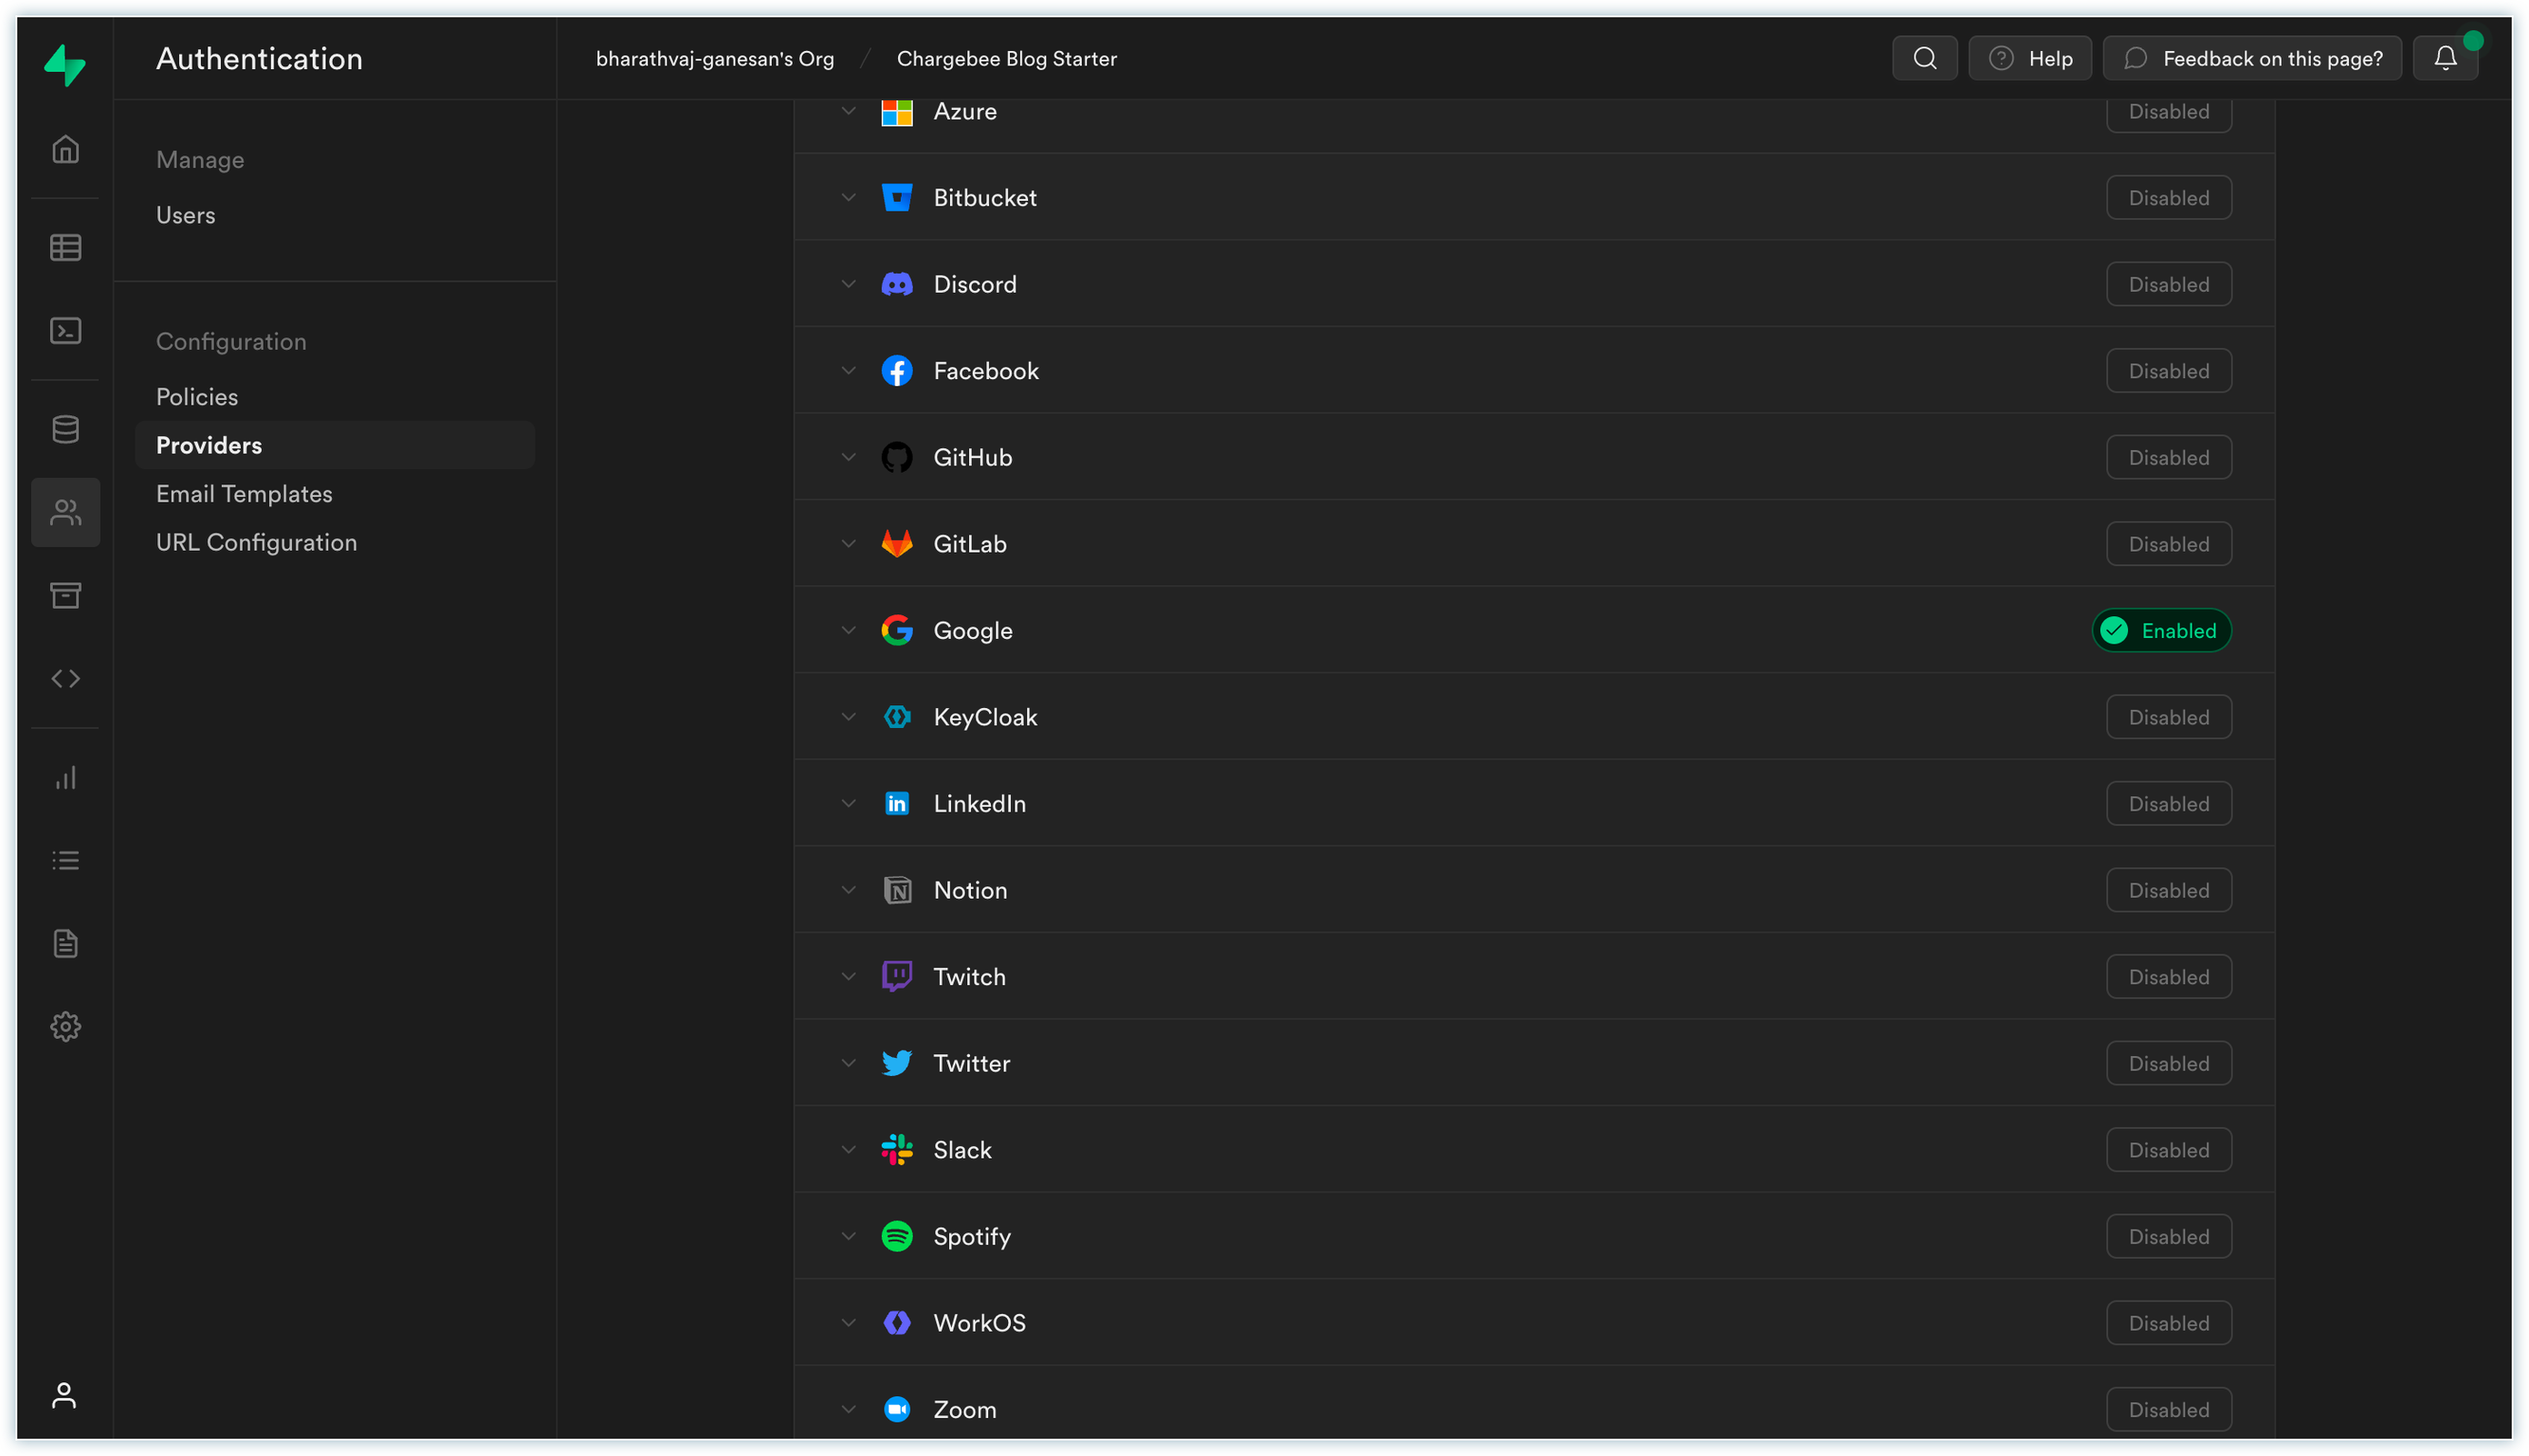The height and width of the screenshot is (1456, 2529).
Task: Open the Table Editor icon
Action: [65, 247]
